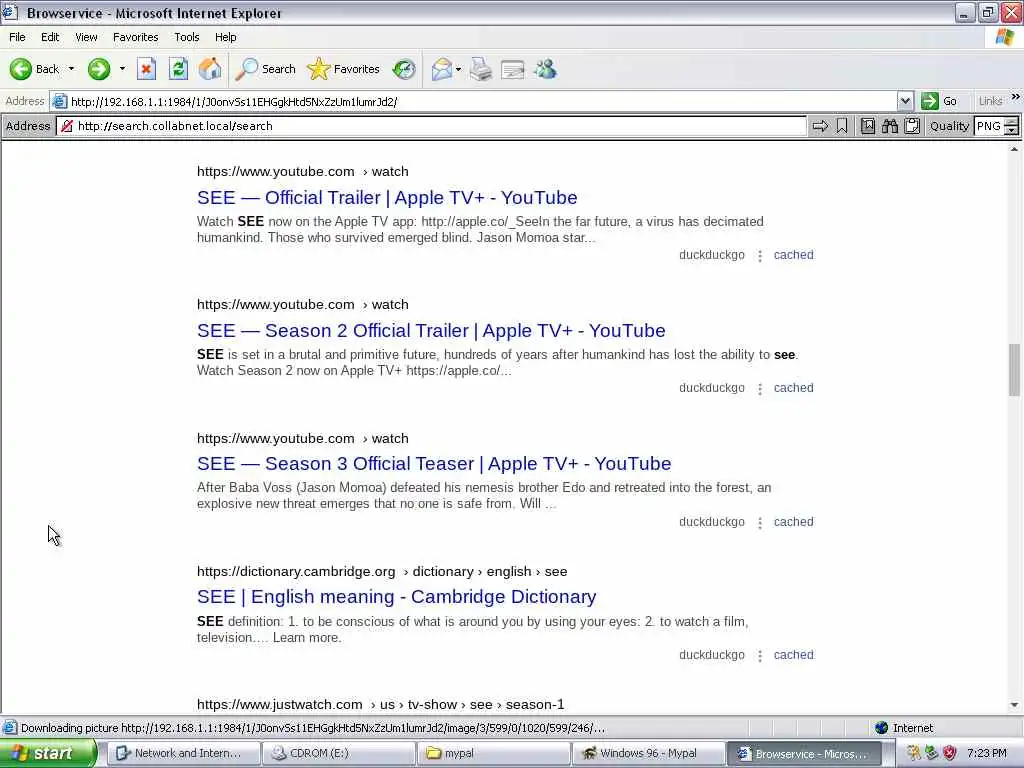Click the IE Back arrow button

pyautogui.click(x=34, y=69)
